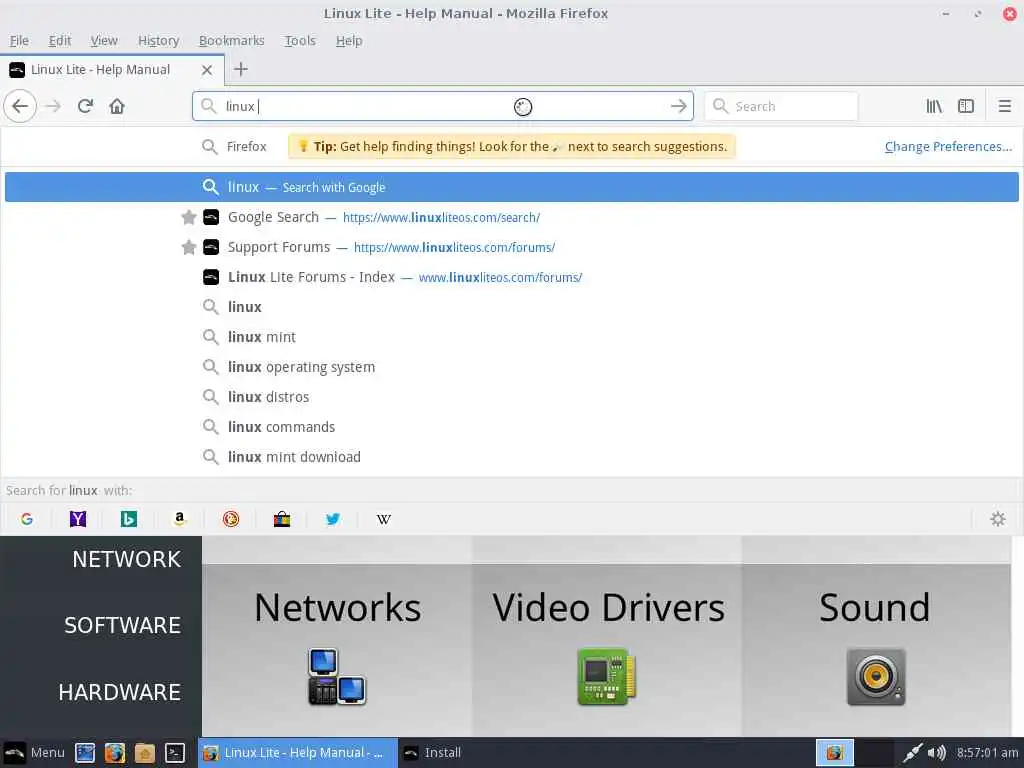
Task: Open the SOFTWARE sidebar section
Action: (122, 625)
